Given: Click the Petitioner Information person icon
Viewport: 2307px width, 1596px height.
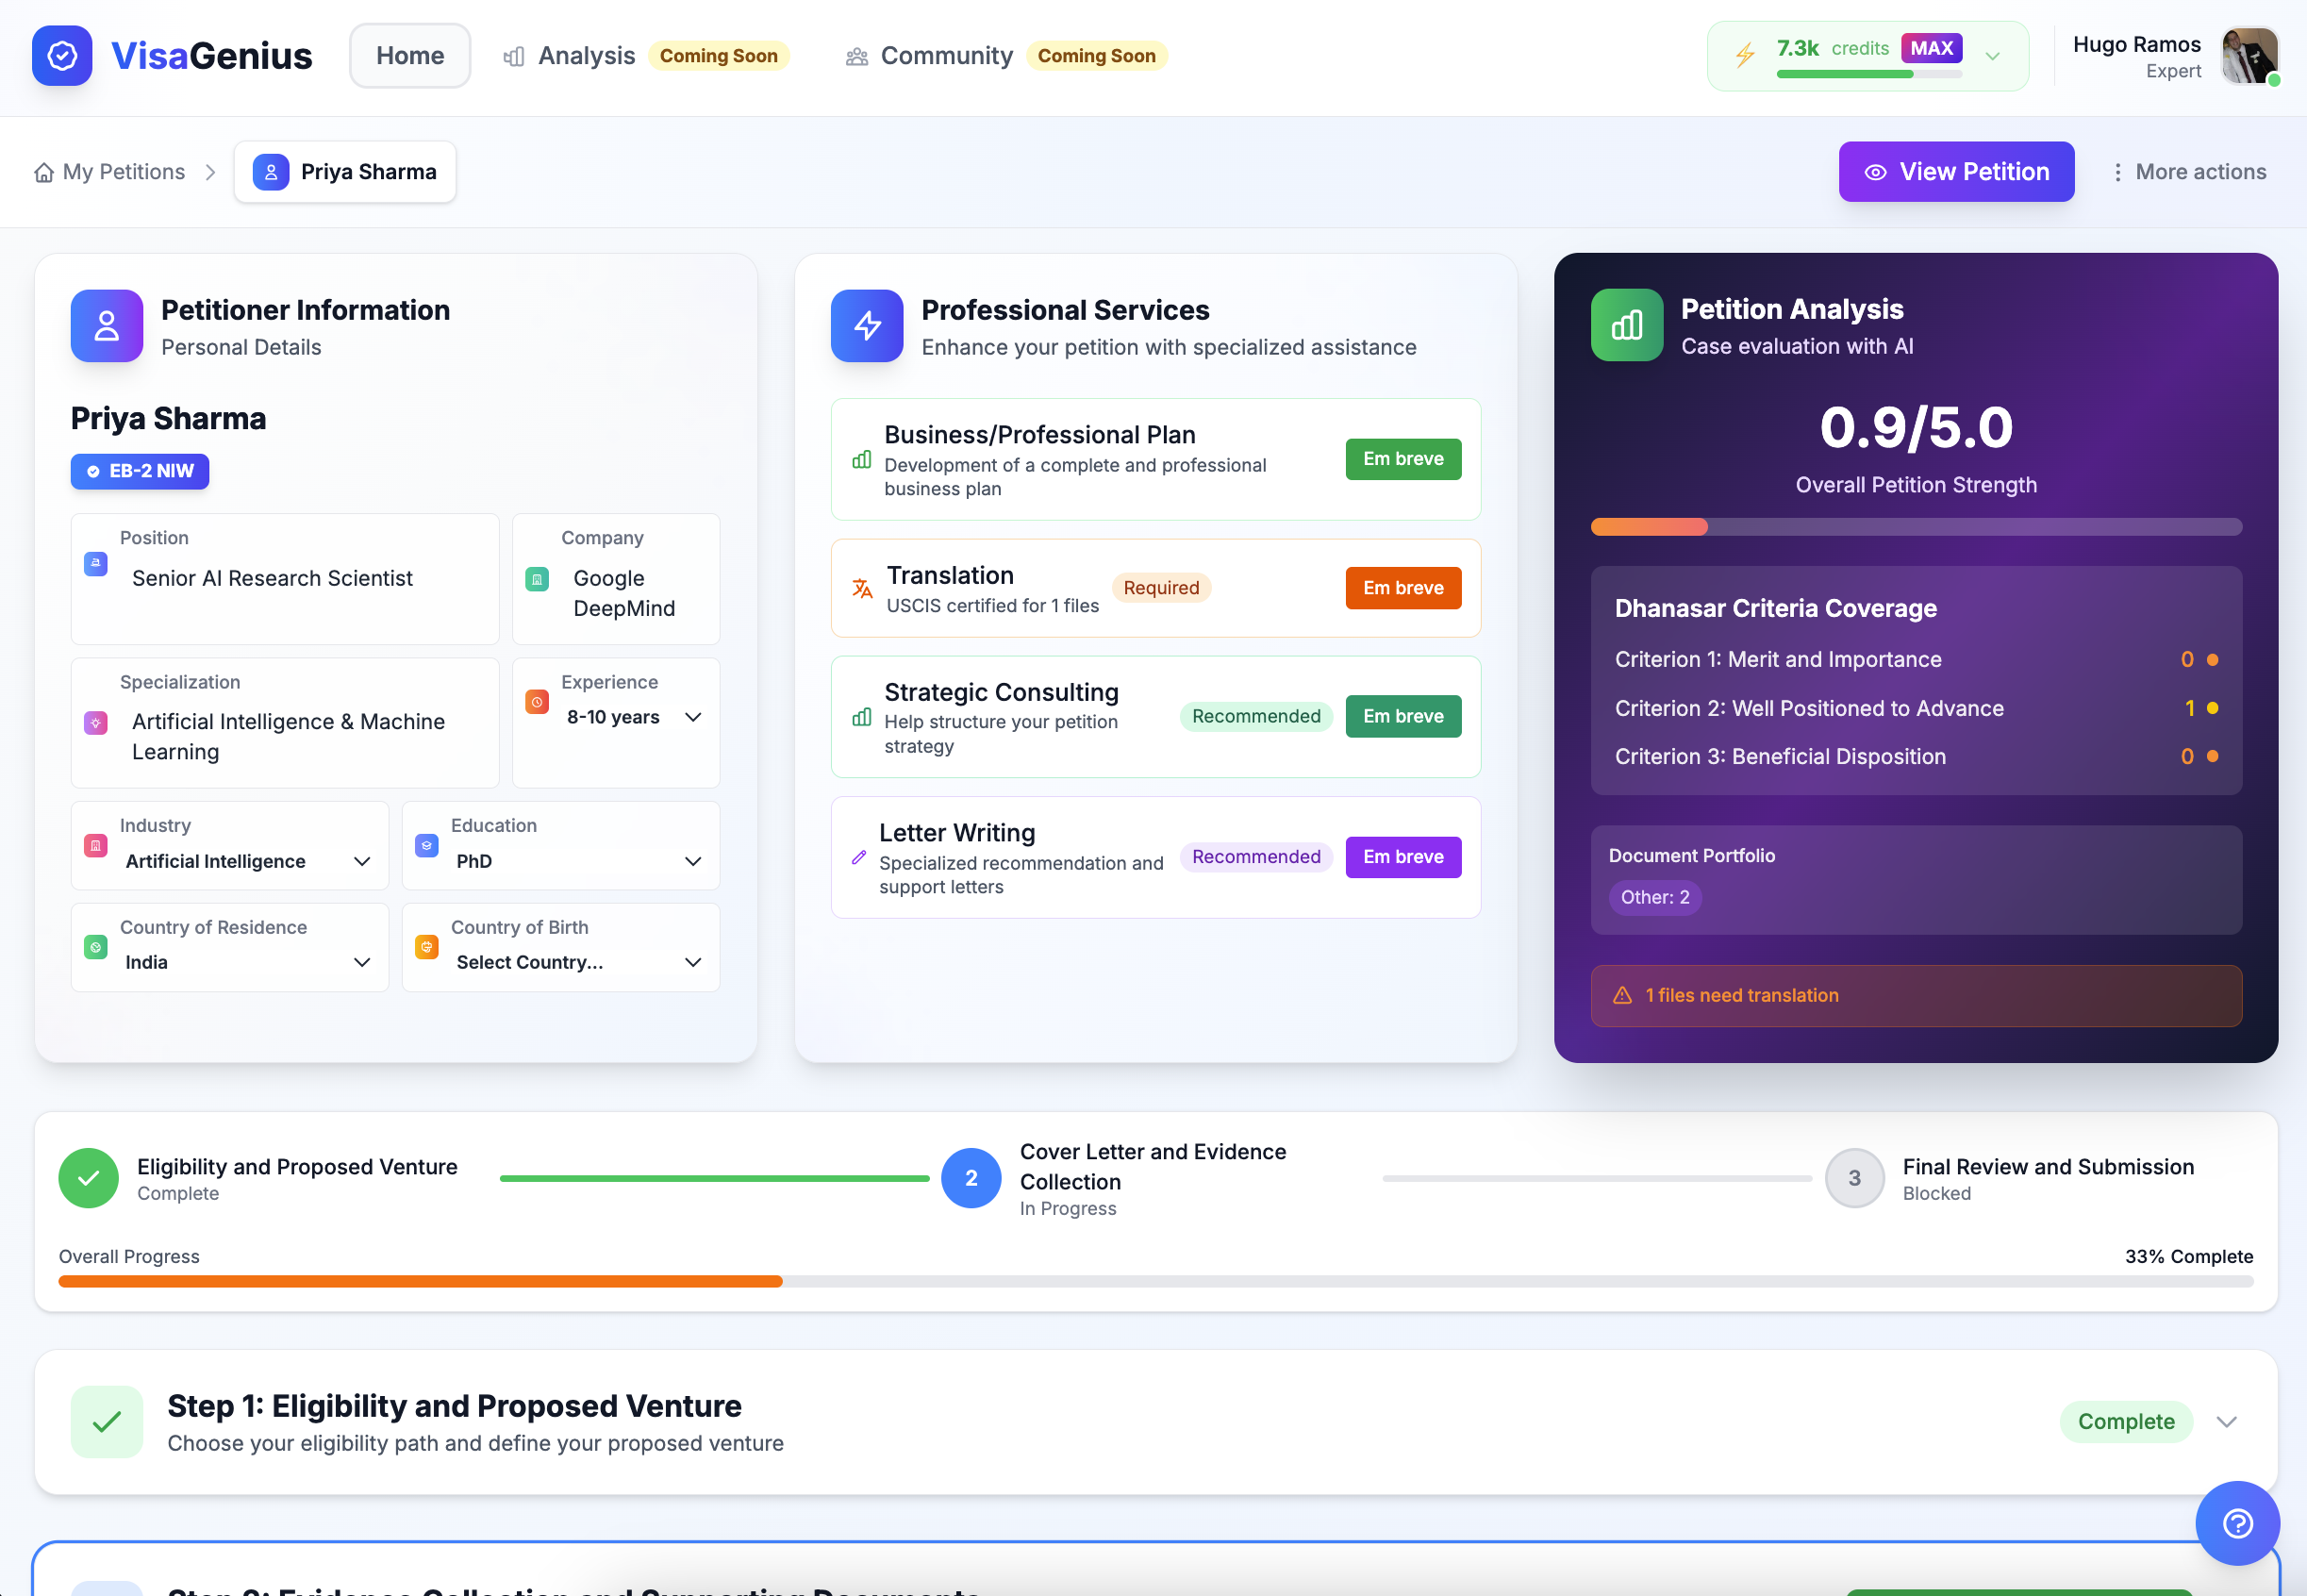Looking at the screenshot, I should coord(107,326).
